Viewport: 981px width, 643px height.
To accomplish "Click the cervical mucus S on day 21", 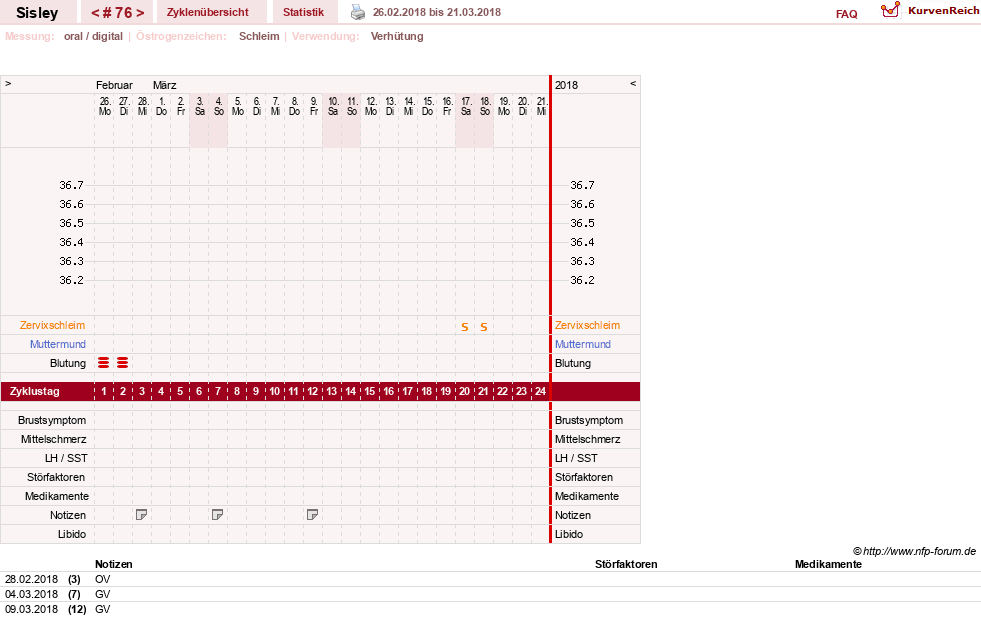I will 484,327.
